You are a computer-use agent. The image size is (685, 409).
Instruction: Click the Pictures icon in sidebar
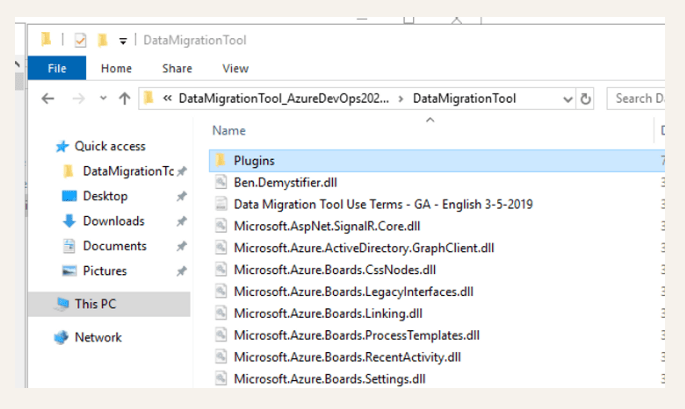tap(69, 271)
